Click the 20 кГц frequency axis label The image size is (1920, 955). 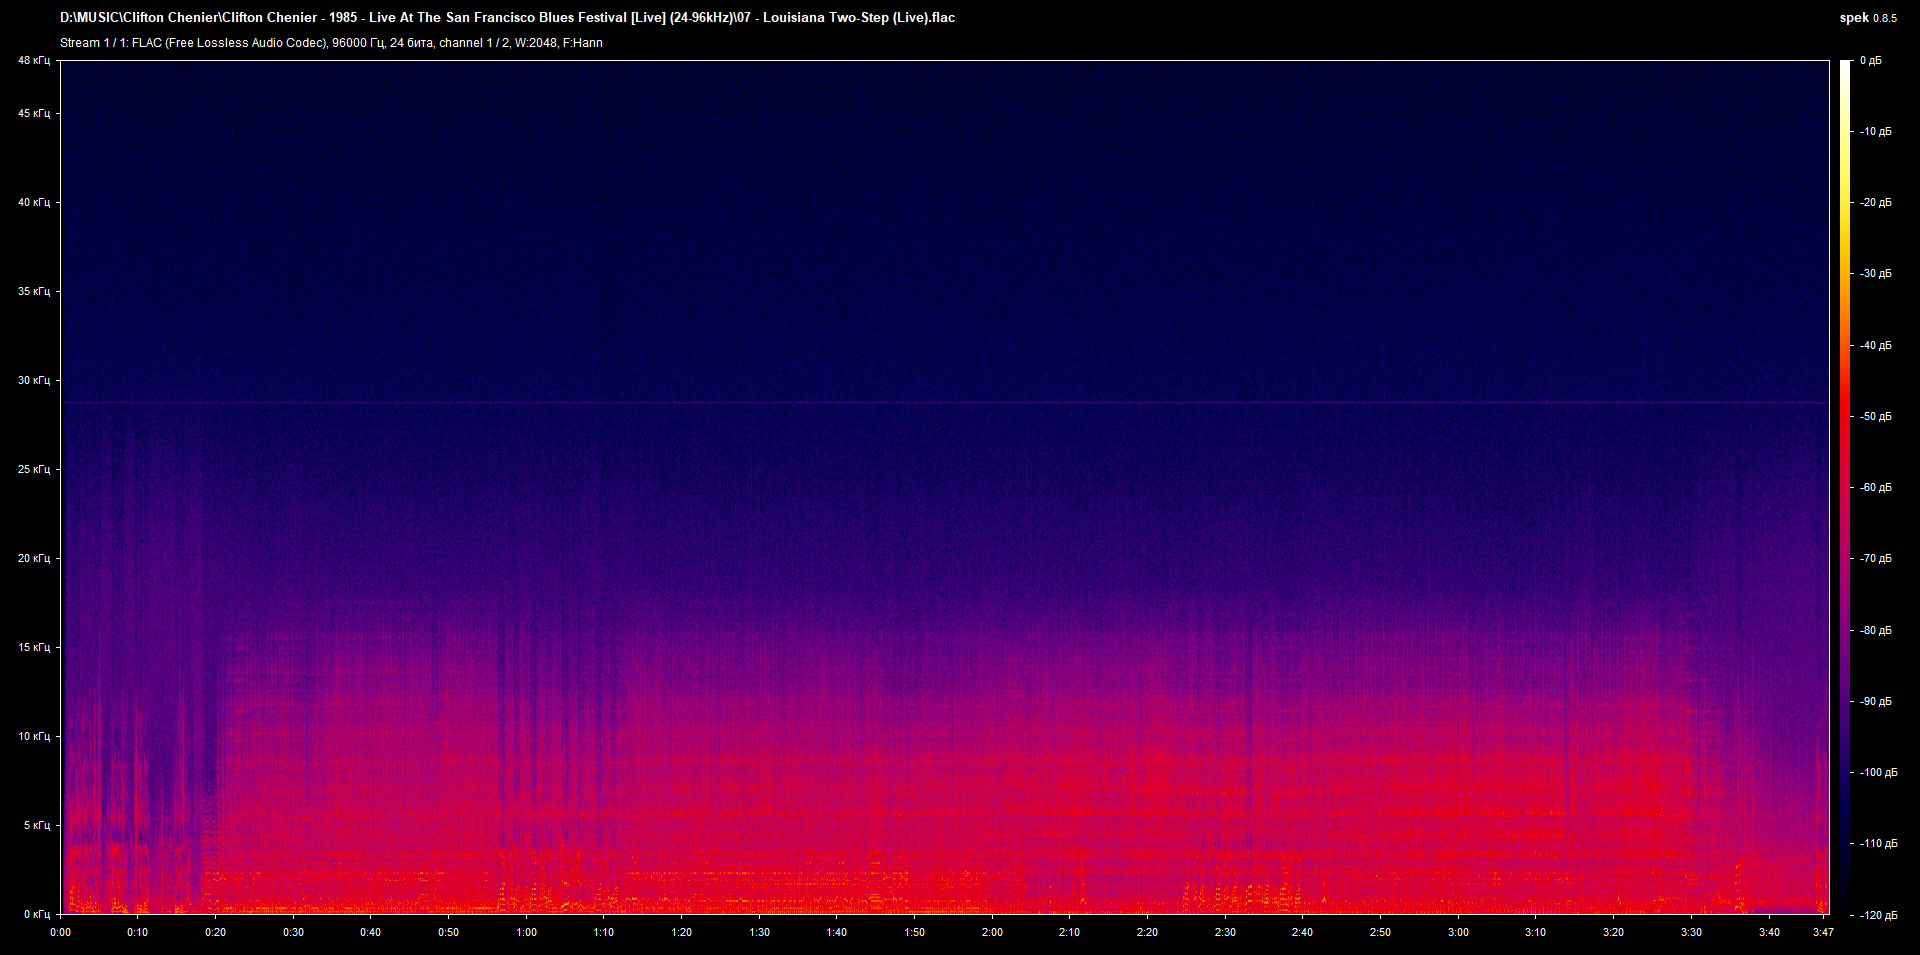pyautogui.click(x=34, y=559)
